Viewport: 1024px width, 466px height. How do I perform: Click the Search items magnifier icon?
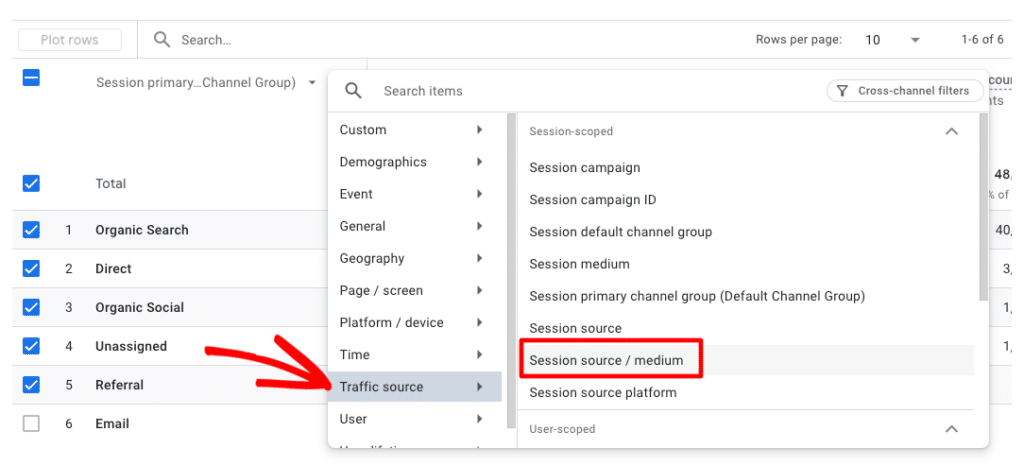coord(353,91)
